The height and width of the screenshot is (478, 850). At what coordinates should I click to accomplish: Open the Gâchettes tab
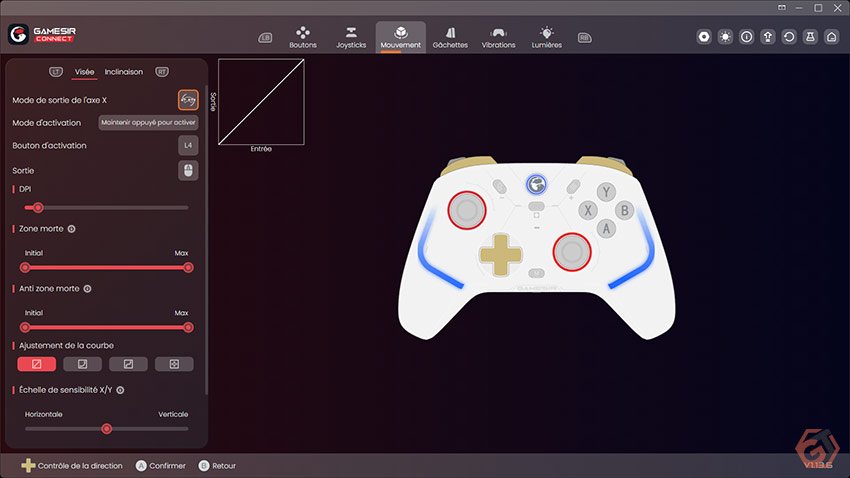click(x=450, y=37)
